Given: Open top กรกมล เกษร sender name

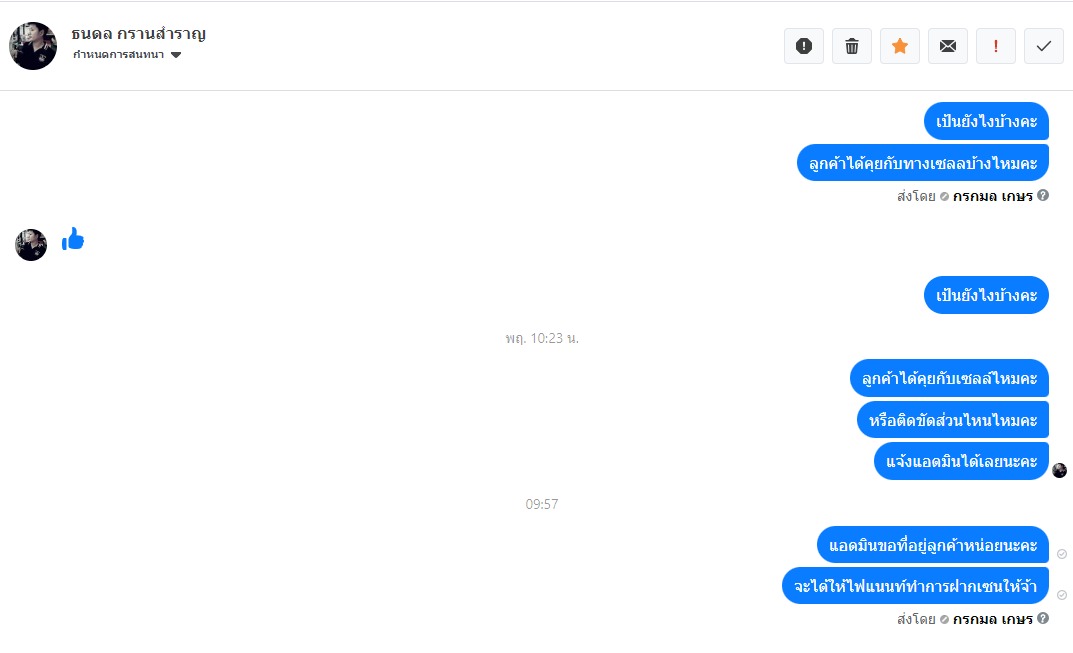Looking at the screenshot, I should coord(992,196).
